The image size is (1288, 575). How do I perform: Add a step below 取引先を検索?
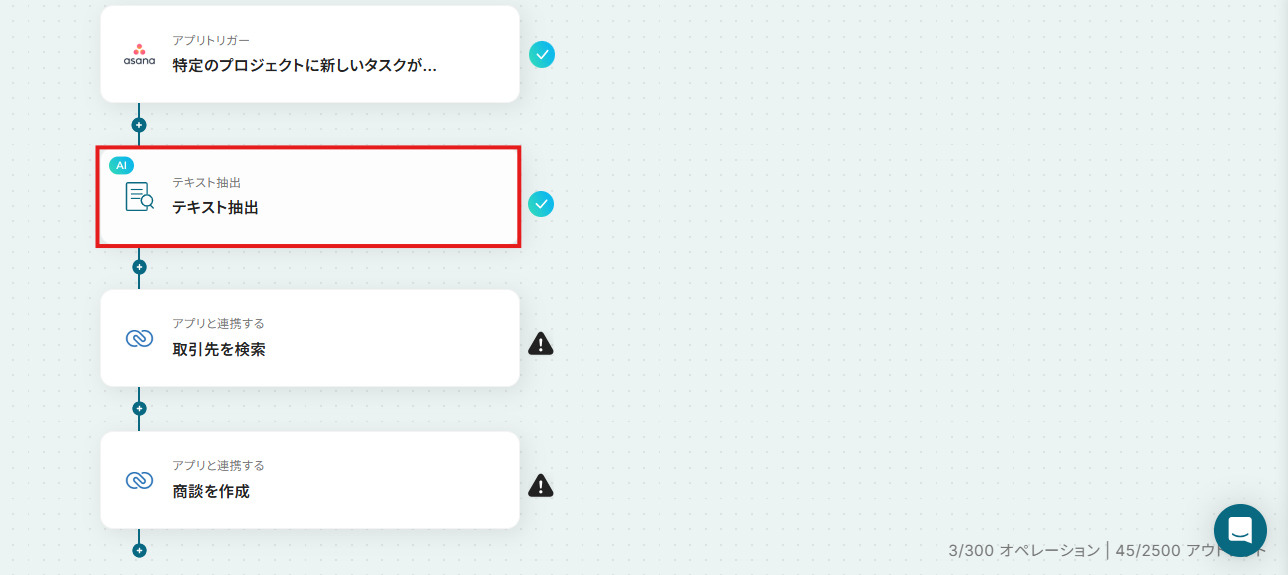139,408
